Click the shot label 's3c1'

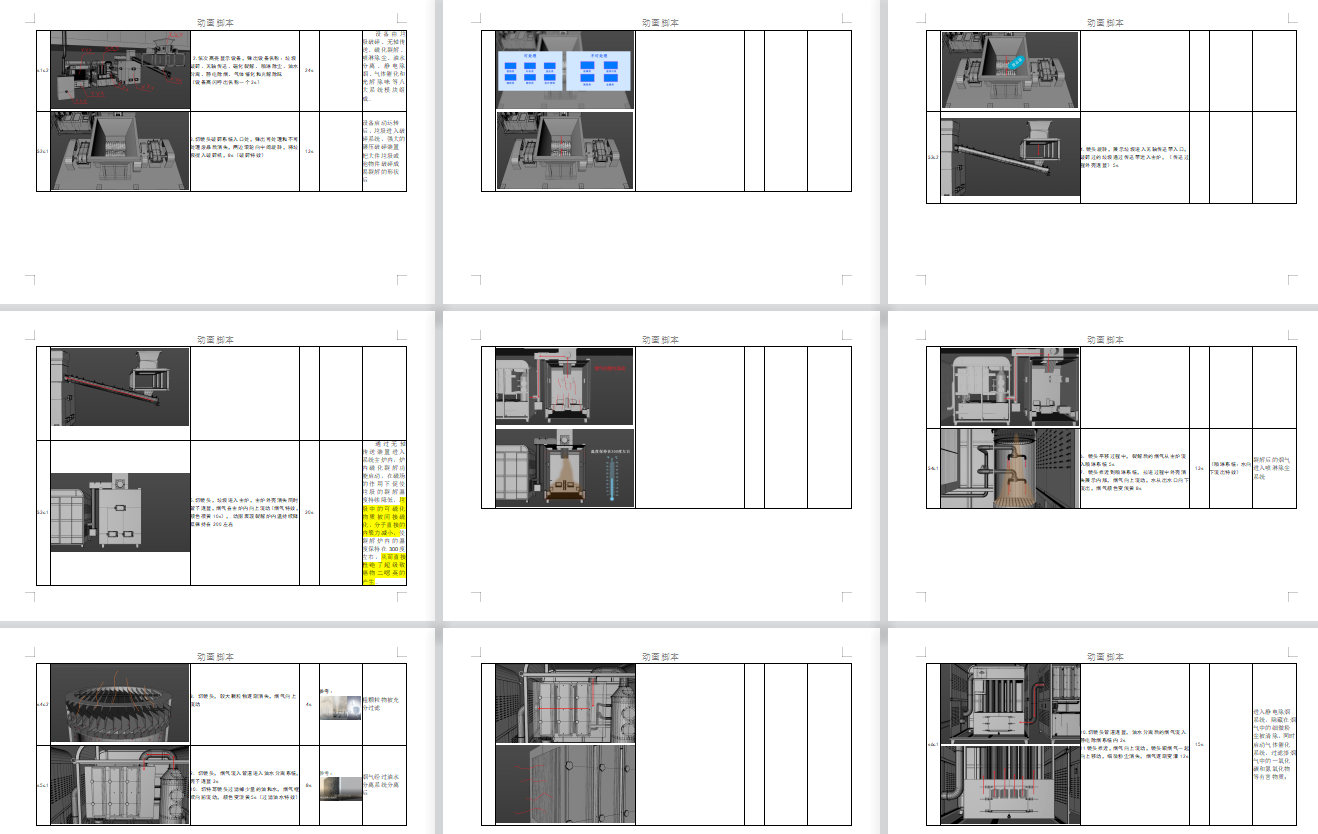pyautogui.click(x=43, y=513)
